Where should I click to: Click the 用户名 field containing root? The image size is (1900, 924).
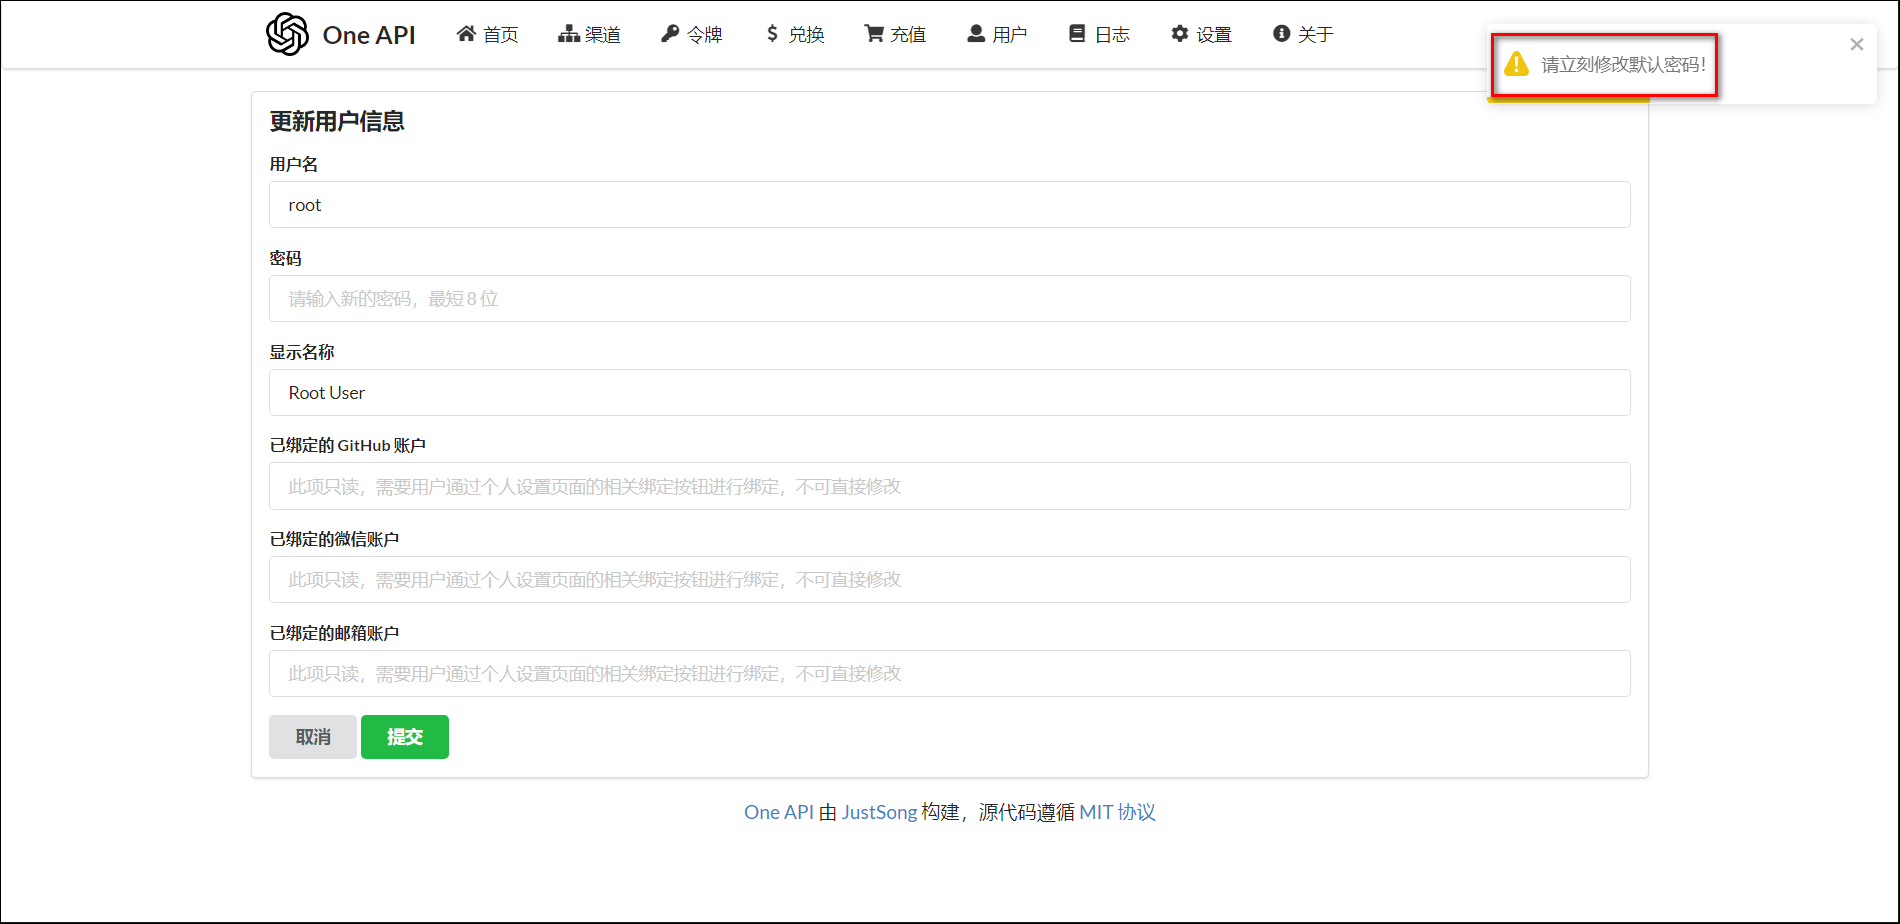pyautogui.click(x=949, y=205)
